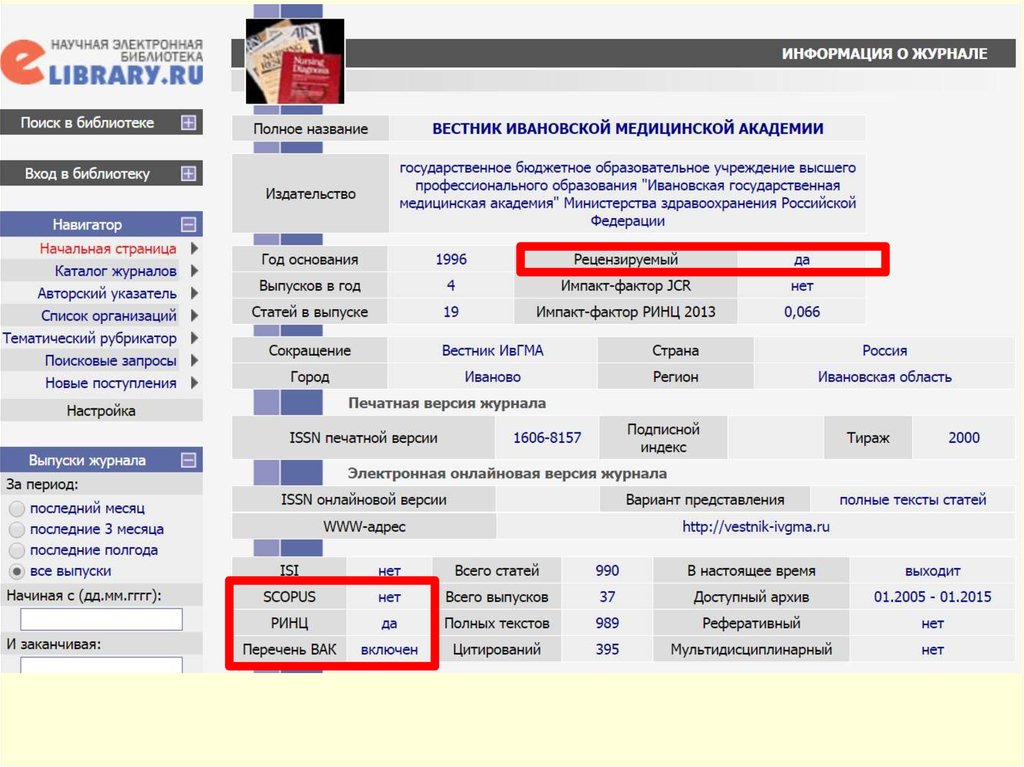
Task: Click the arrow beside Каталог журналов
Action: (x=194, y=271)
